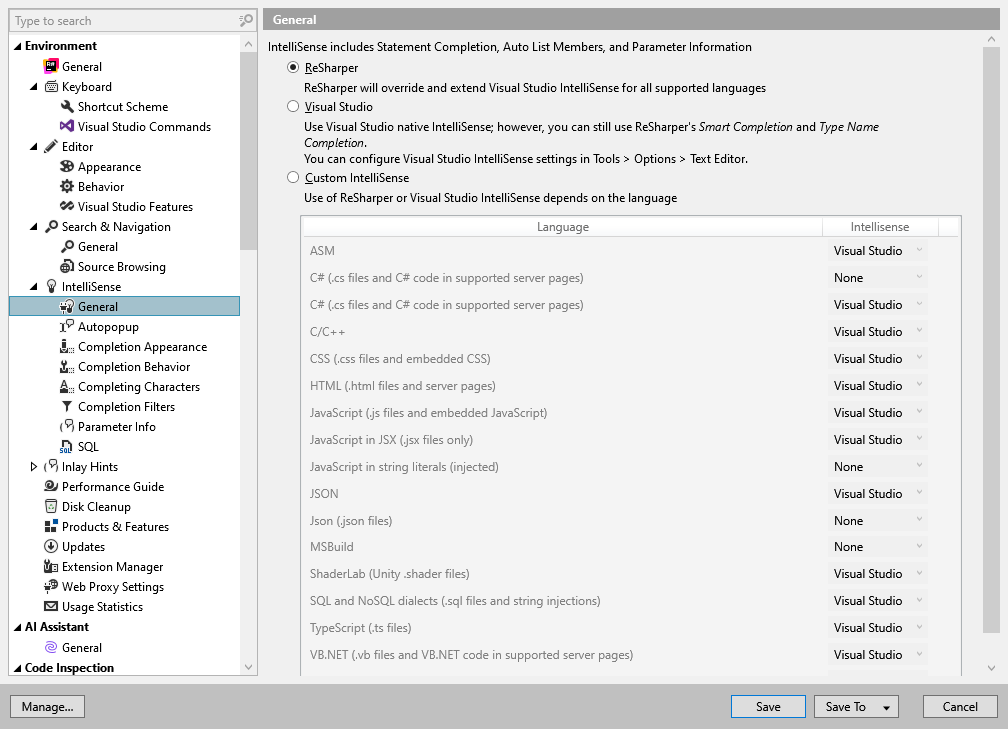Expand the Inlay Hints tree node
1008x729 pixels.
[x=32, y=466]
